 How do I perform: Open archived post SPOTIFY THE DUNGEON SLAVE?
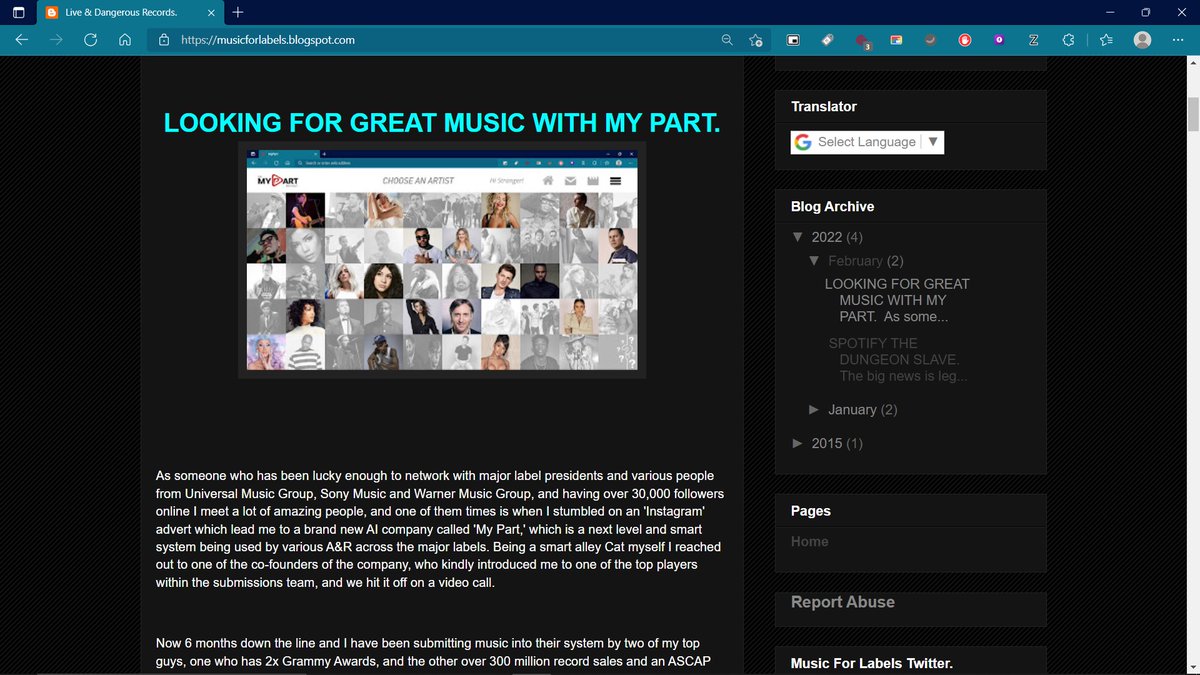(x=898, y=359)
